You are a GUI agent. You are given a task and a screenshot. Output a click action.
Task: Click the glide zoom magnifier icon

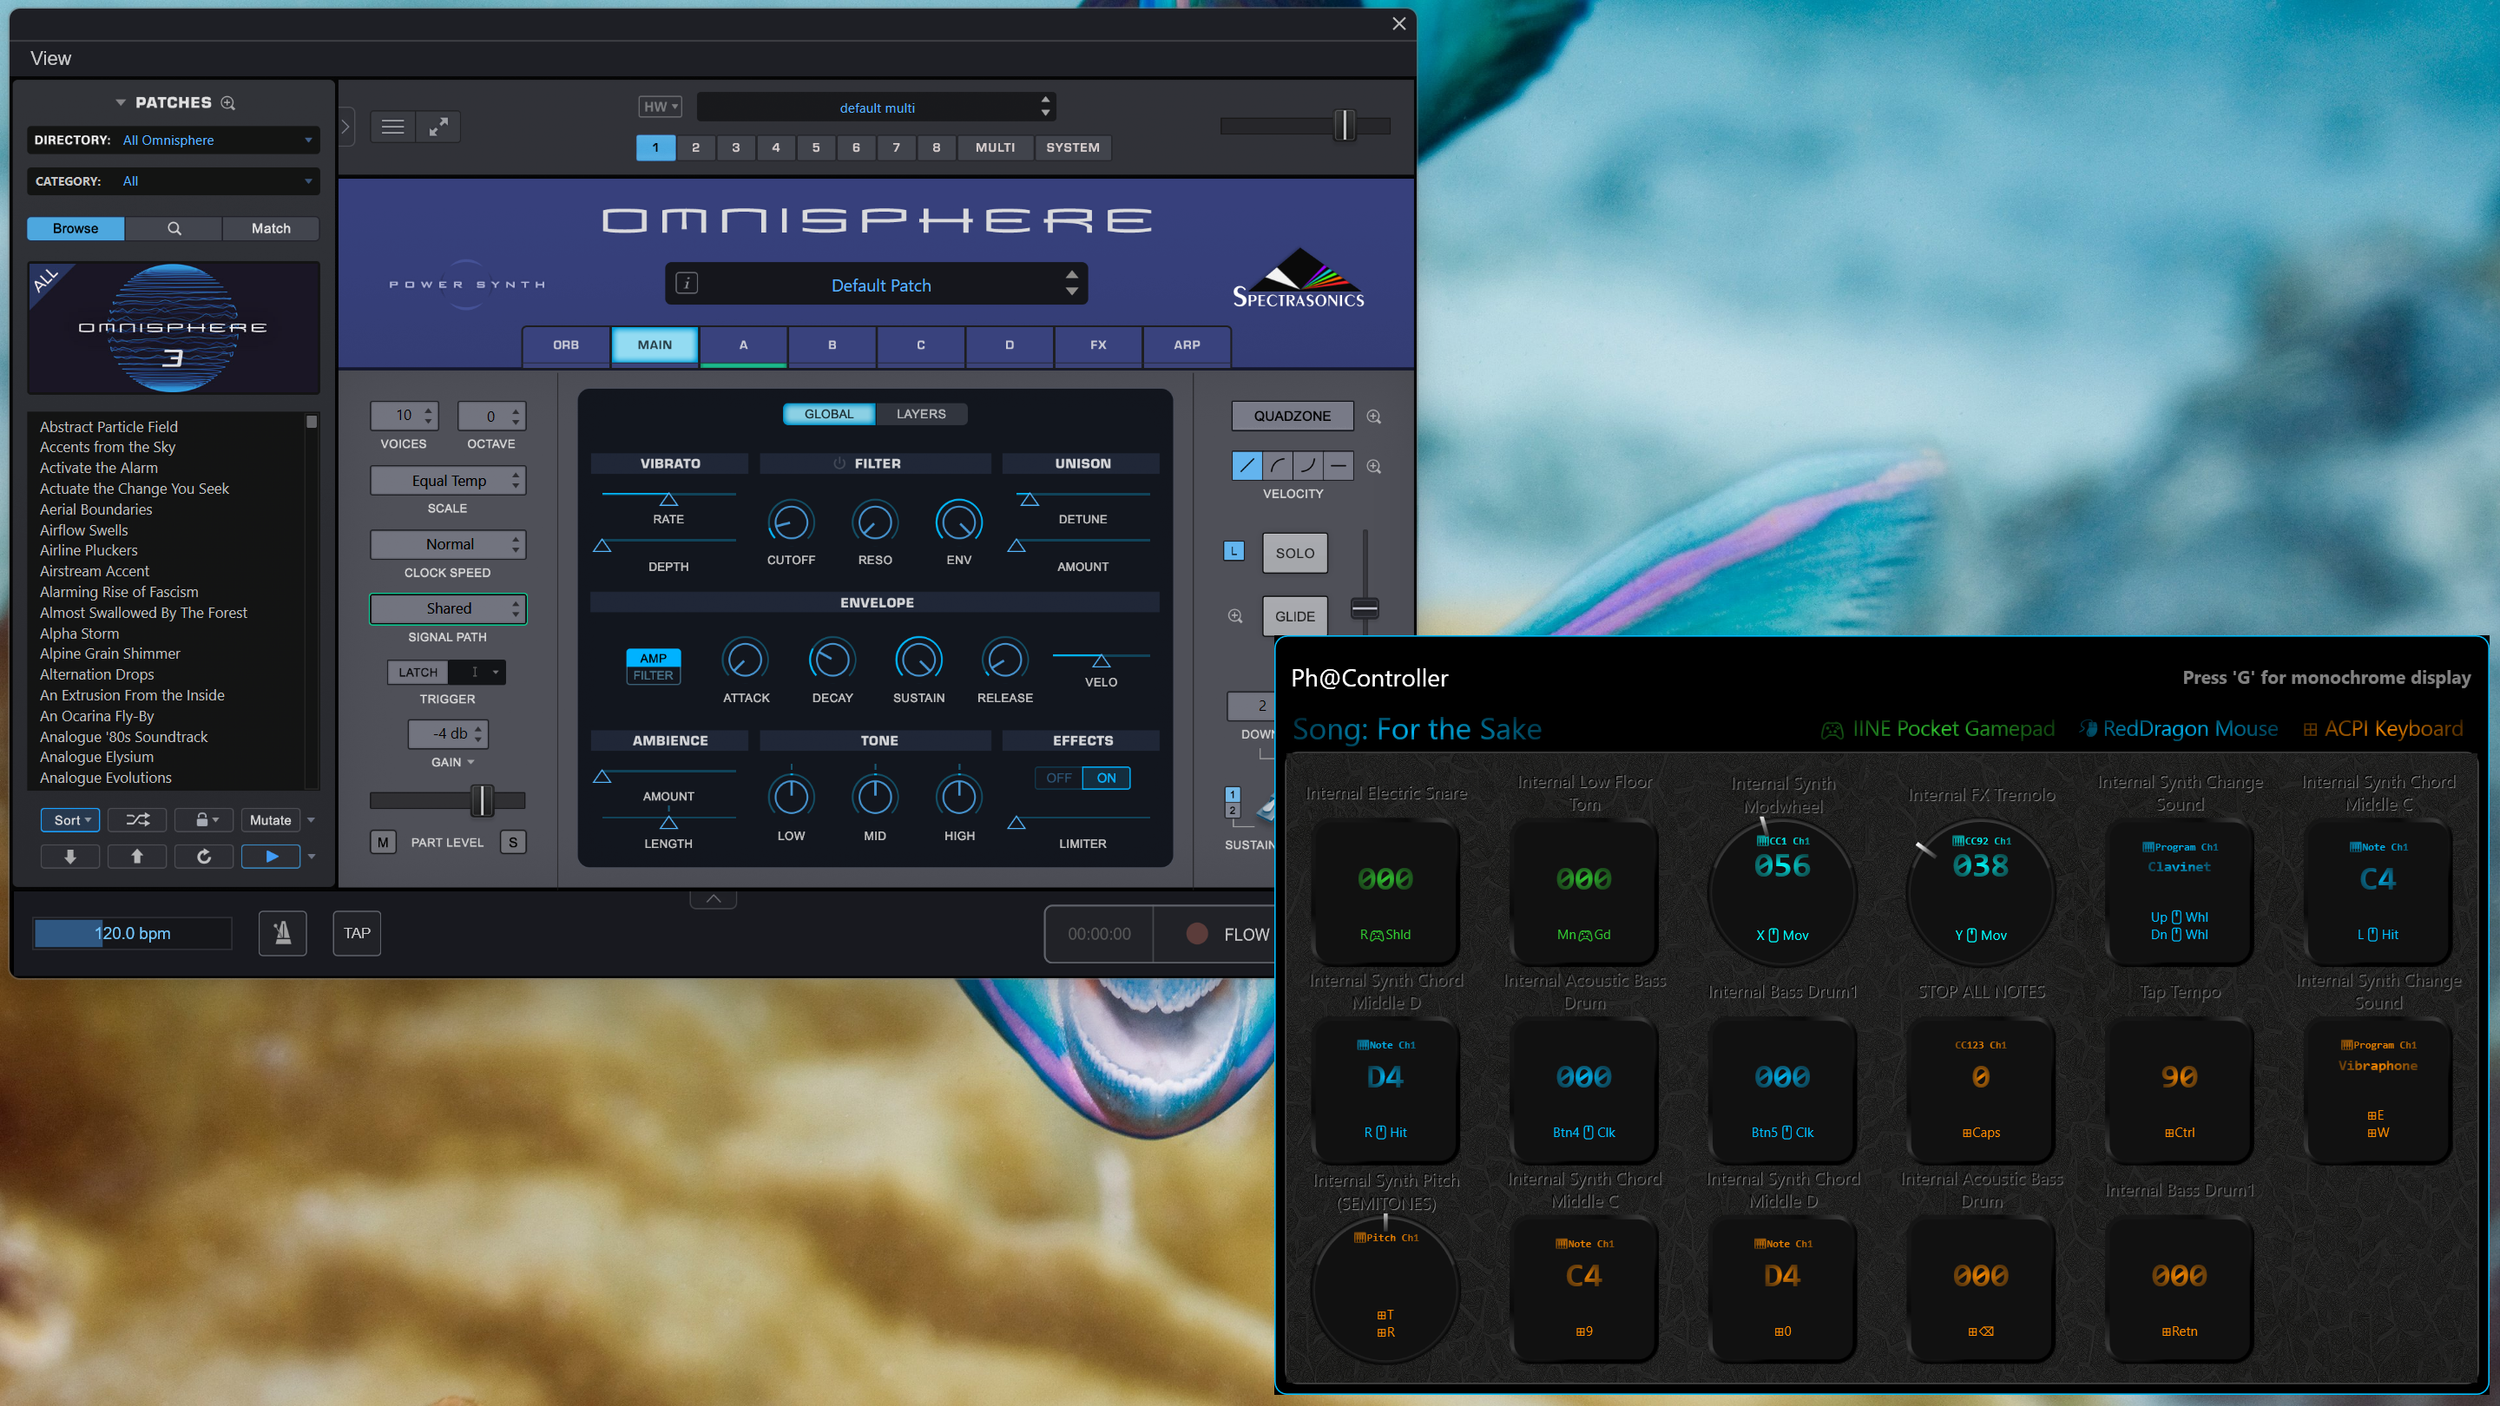1236,617
